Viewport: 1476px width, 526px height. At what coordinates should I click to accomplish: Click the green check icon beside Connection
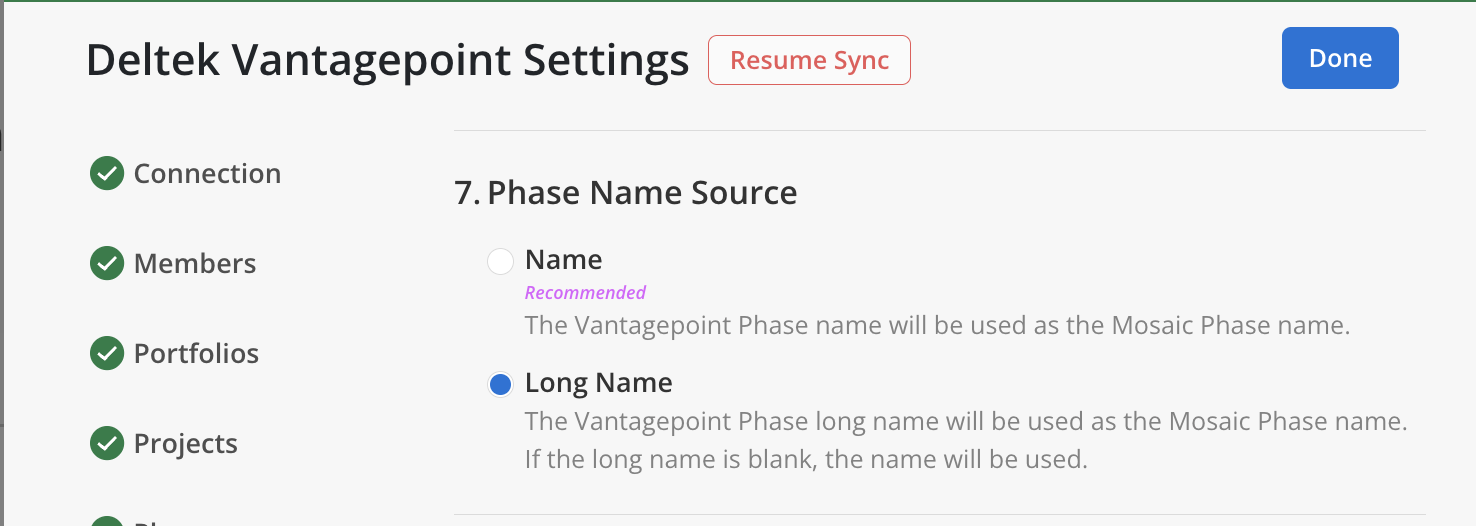(107, 174)
